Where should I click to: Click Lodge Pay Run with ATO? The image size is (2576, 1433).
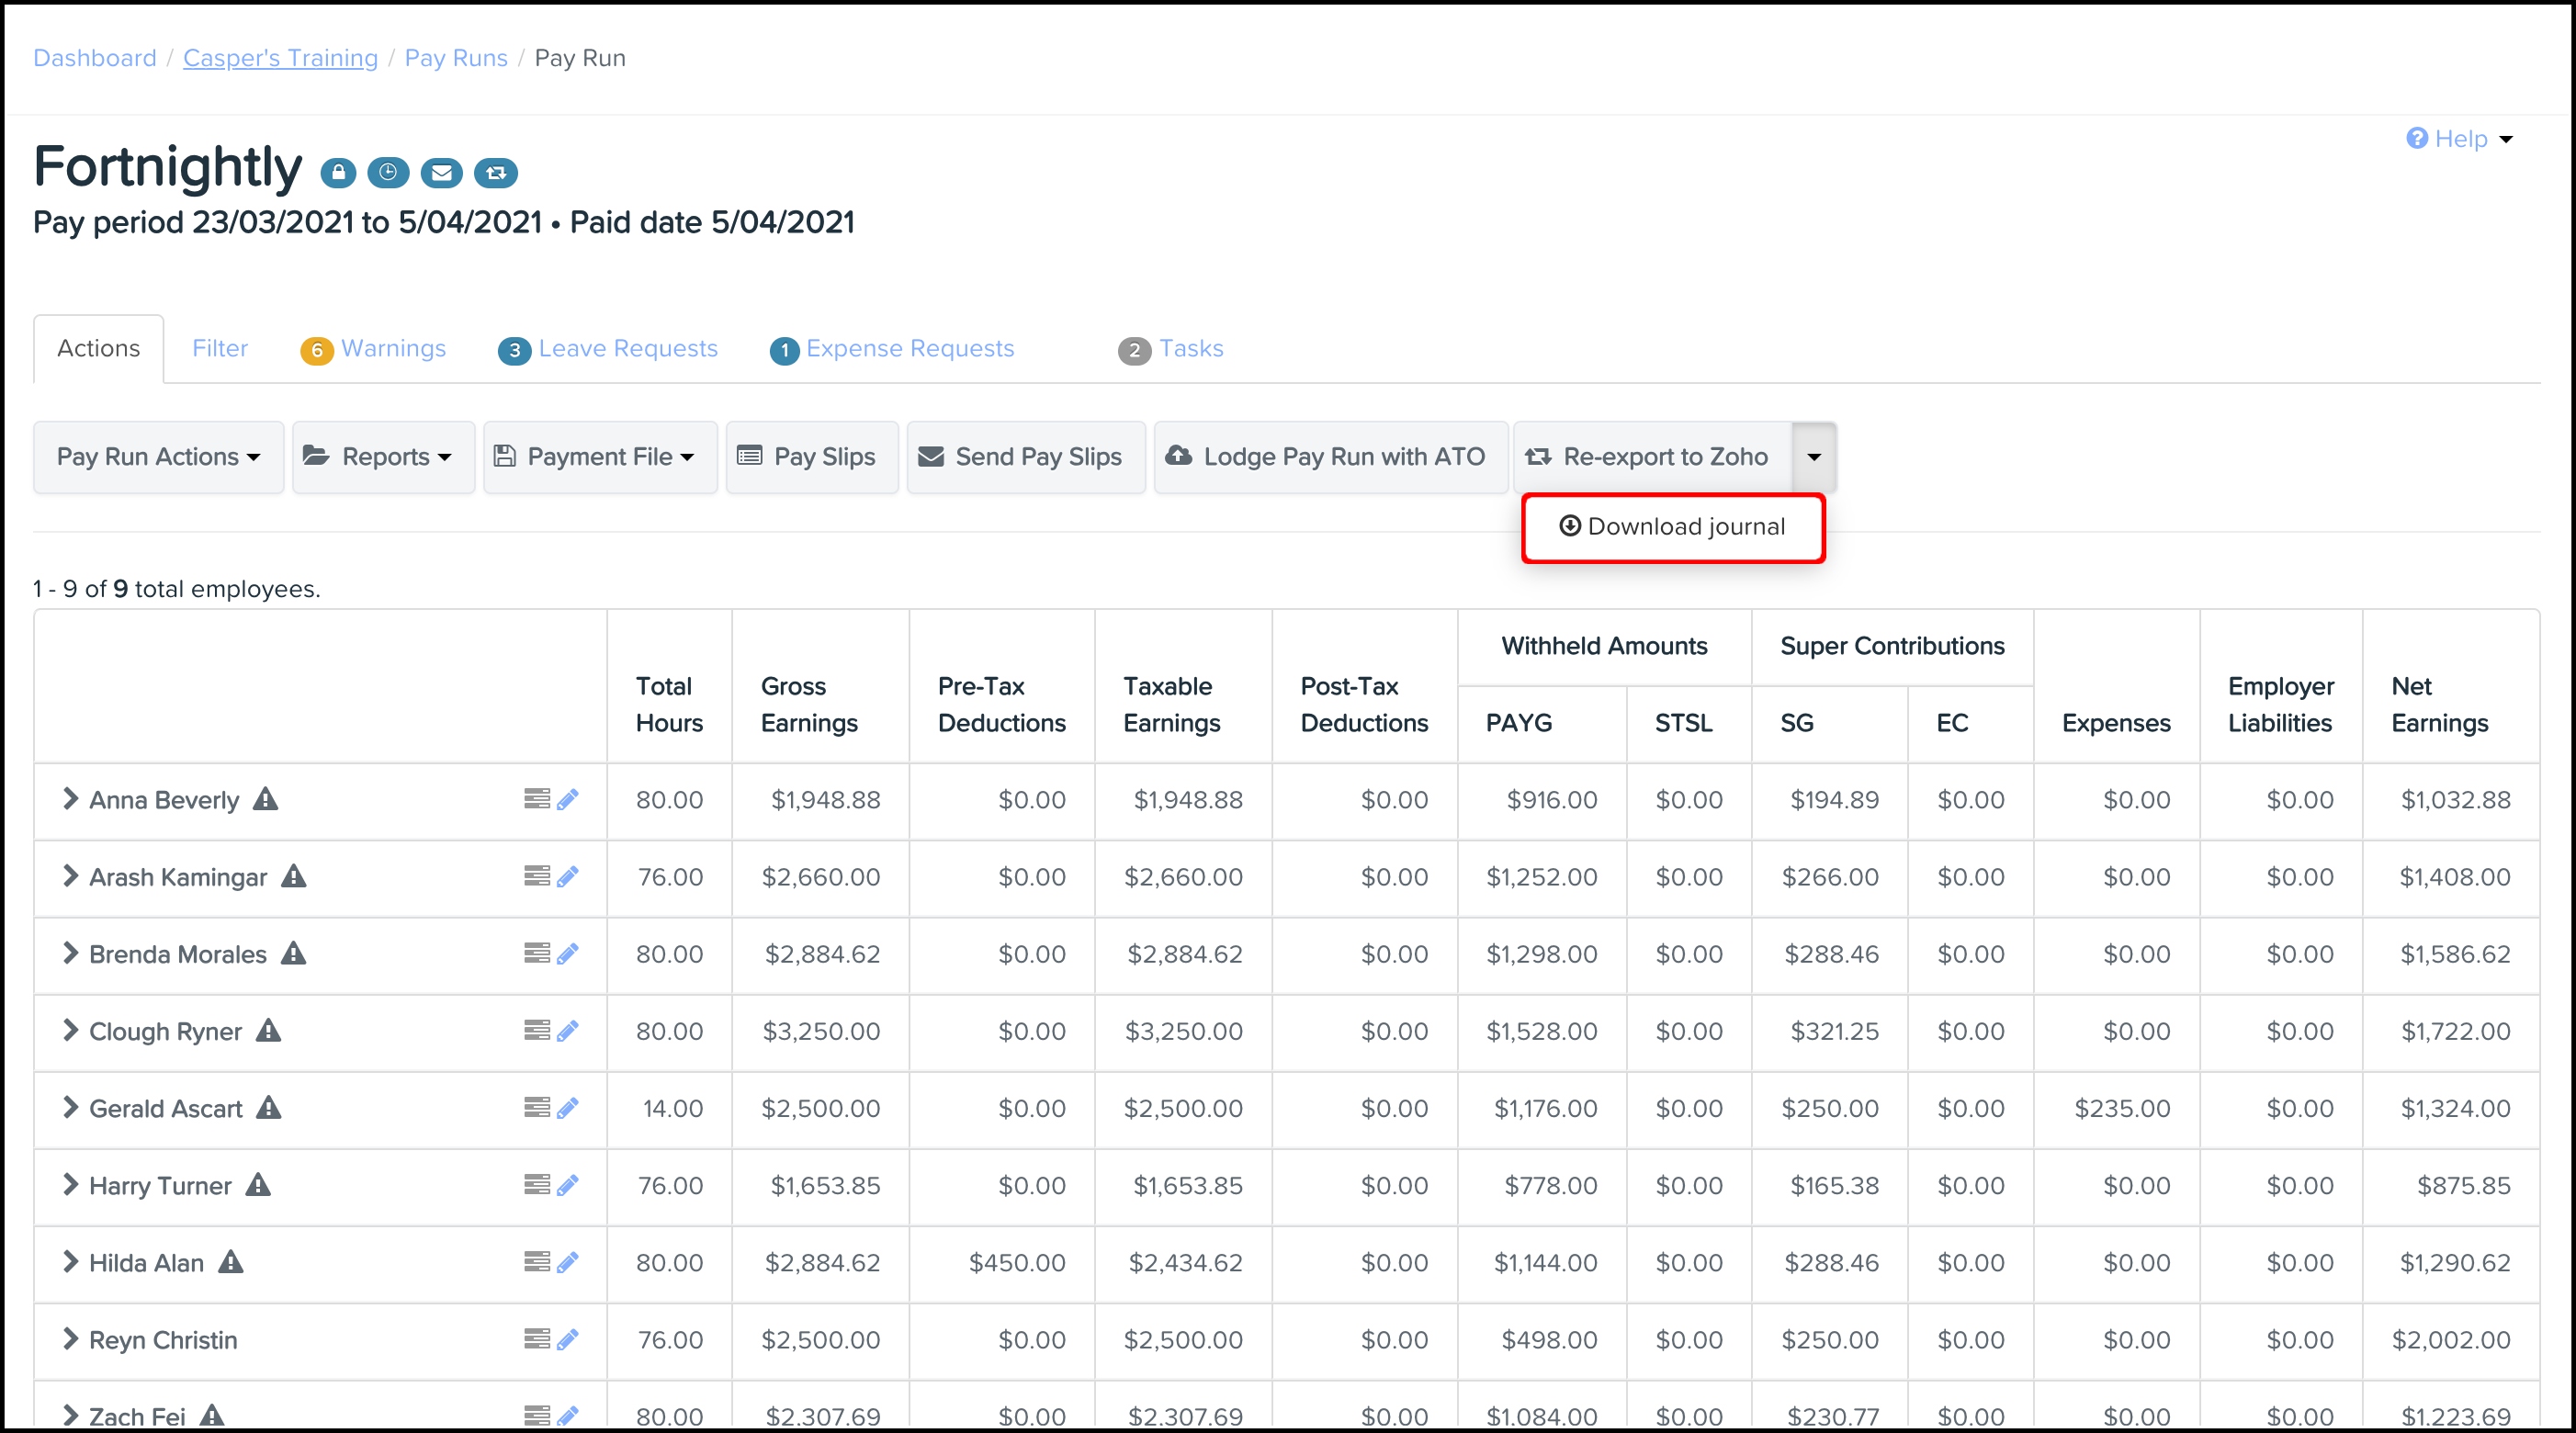[1331, 457]
